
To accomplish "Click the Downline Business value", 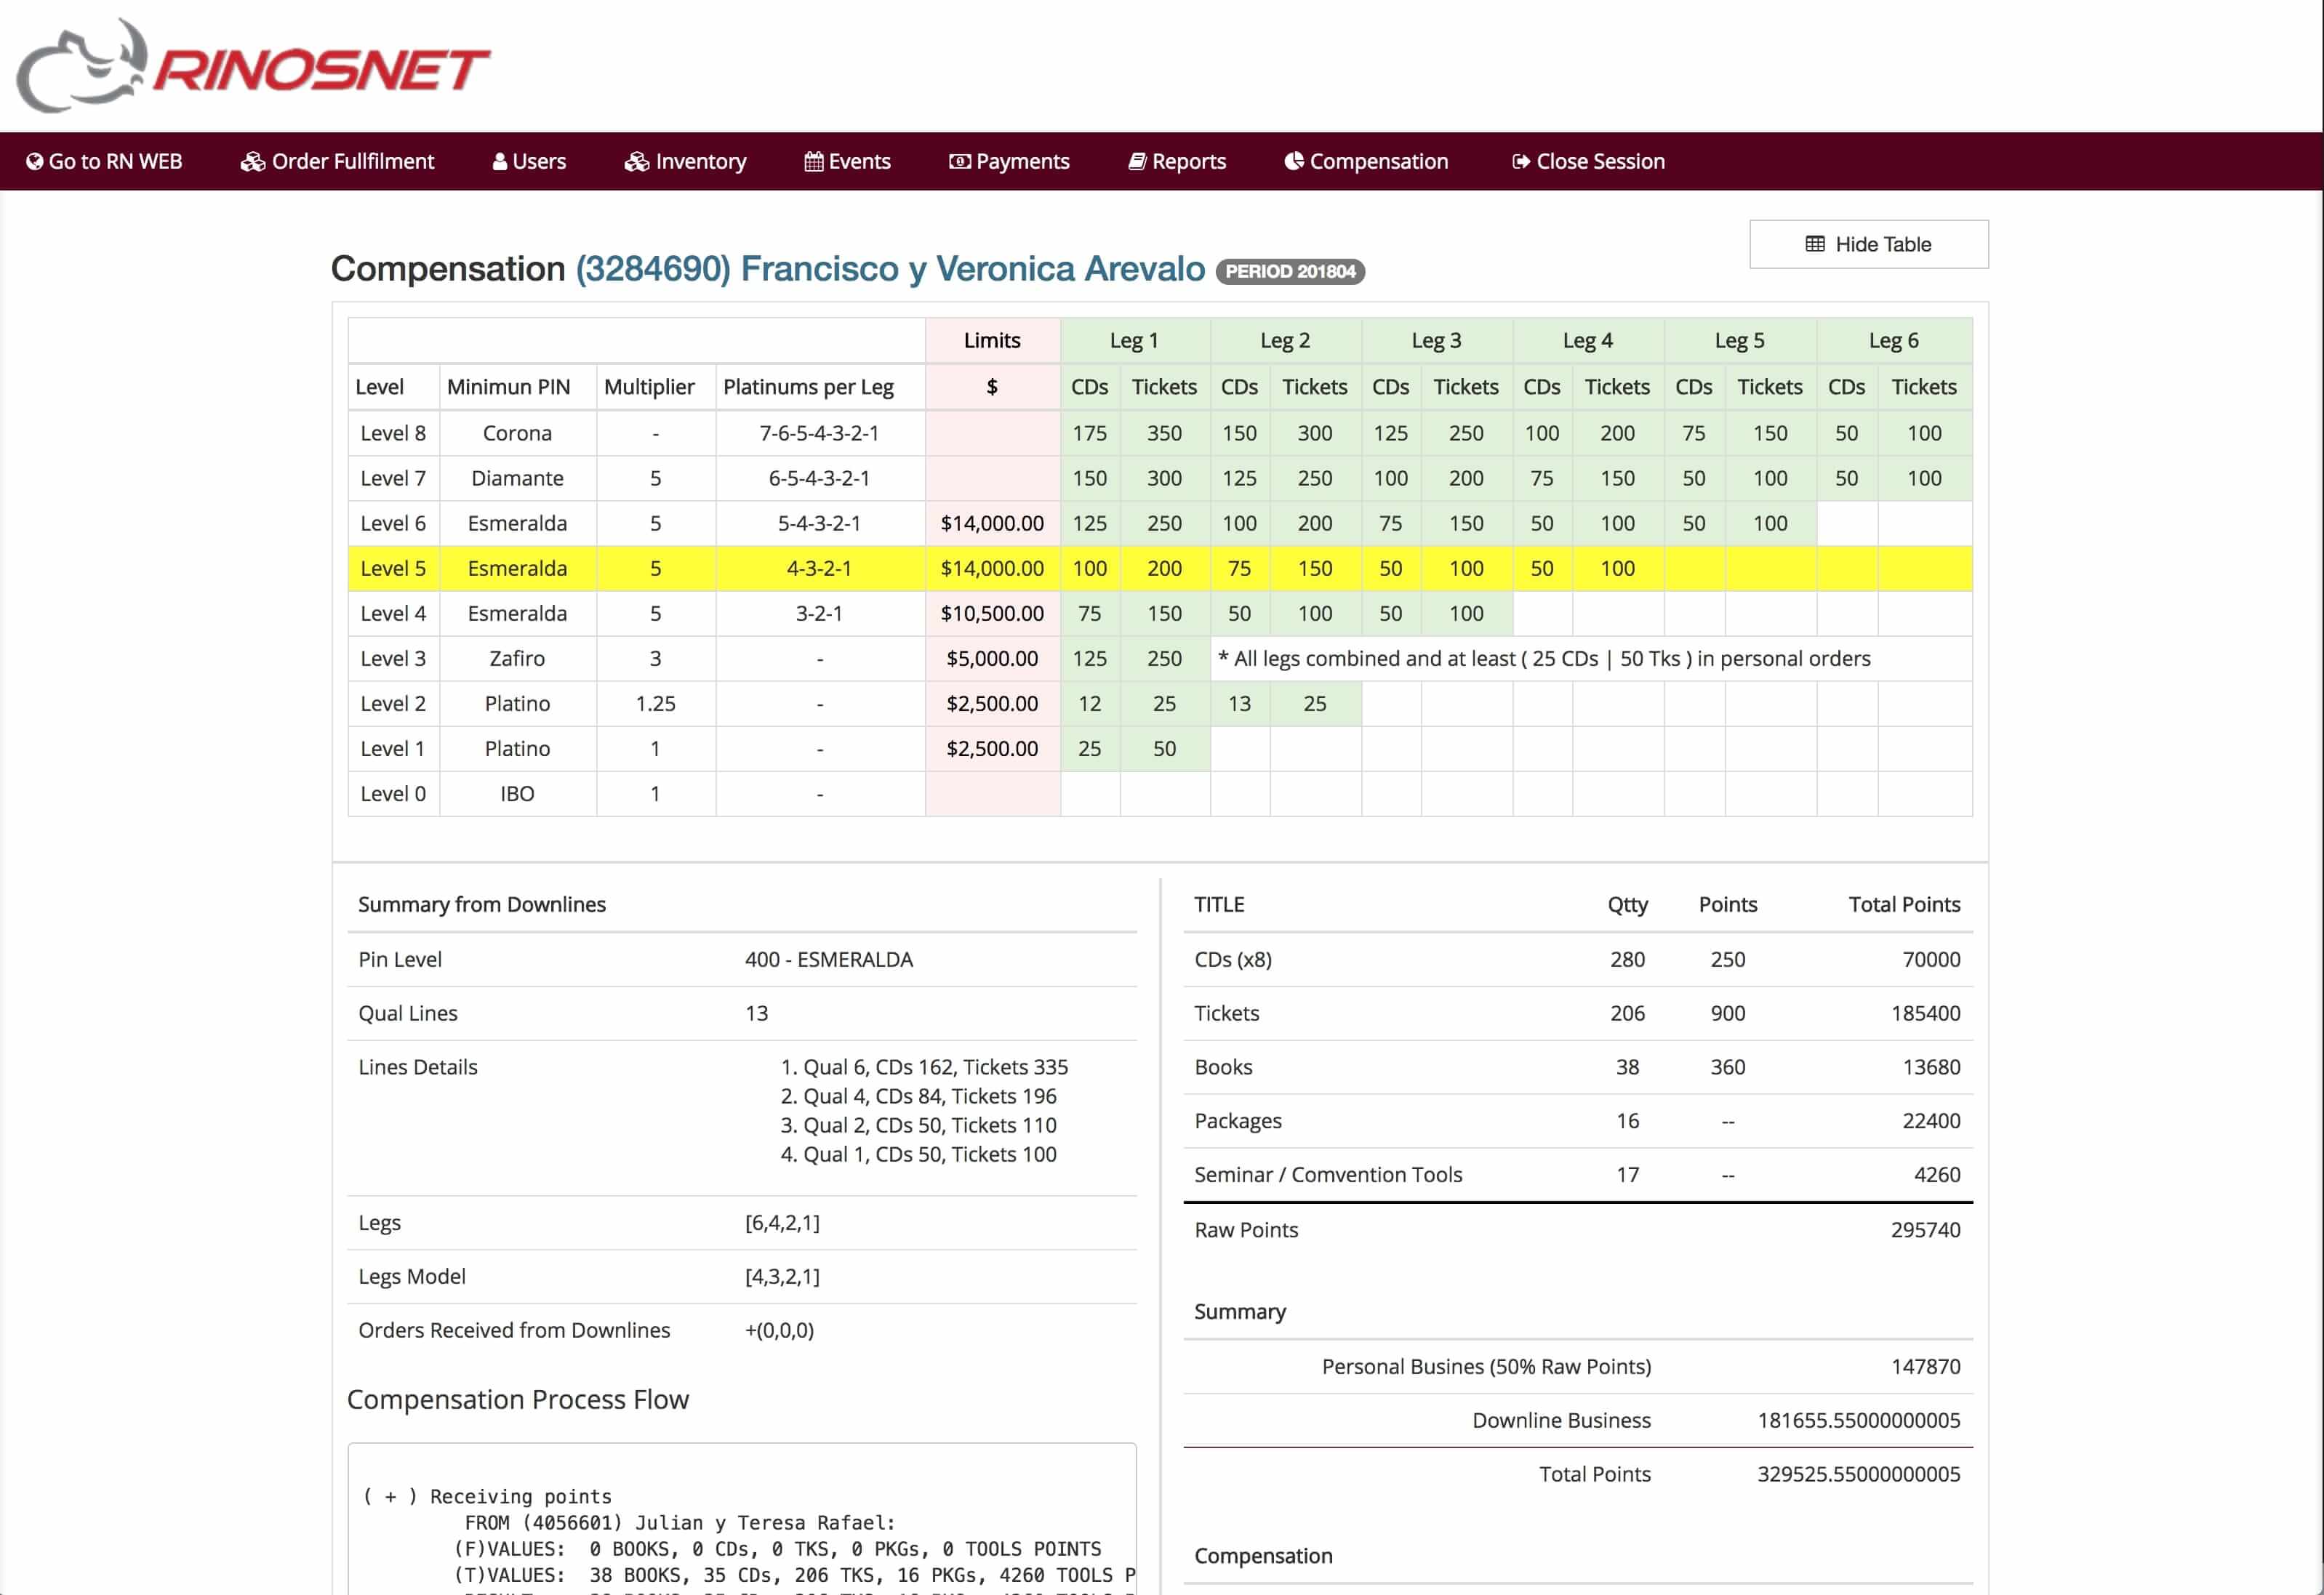I will tap(1859, 1420).
